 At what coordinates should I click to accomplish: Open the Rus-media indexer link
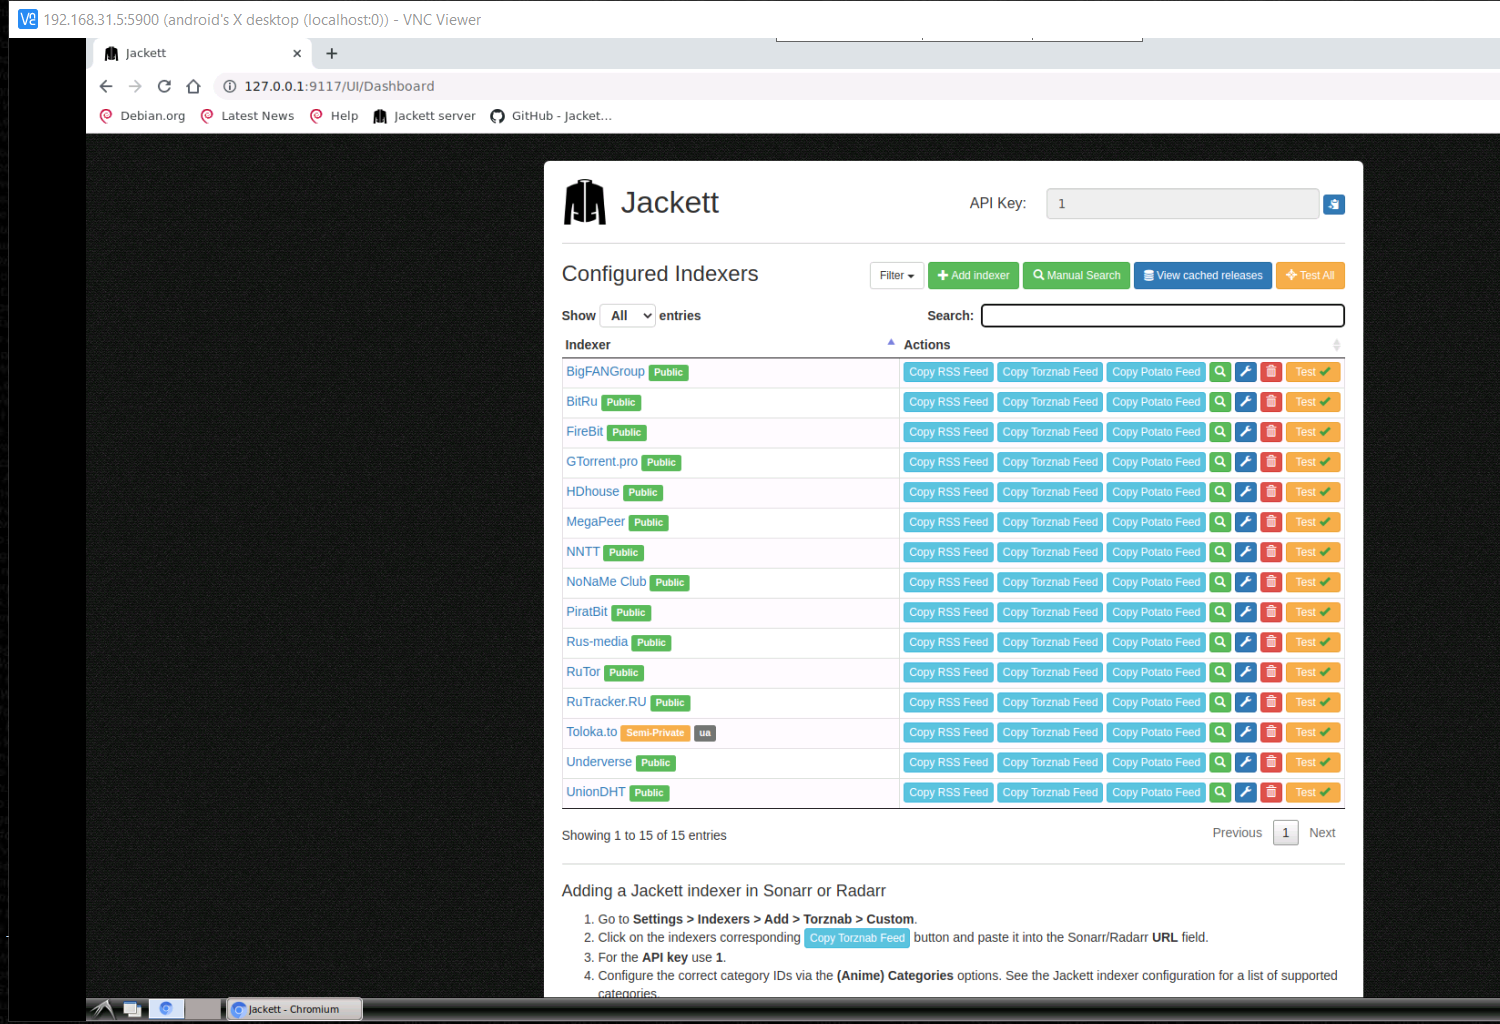tap(597, 641)
